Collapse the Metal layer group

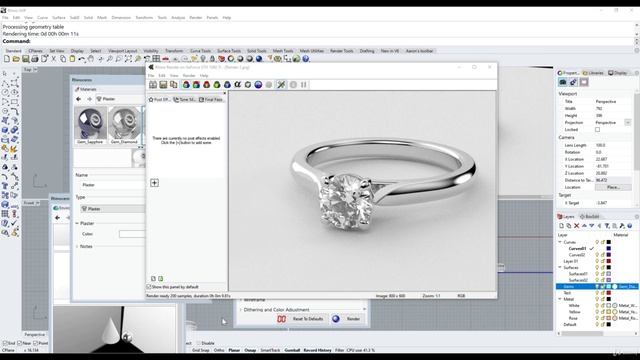(x=560, y=299)
